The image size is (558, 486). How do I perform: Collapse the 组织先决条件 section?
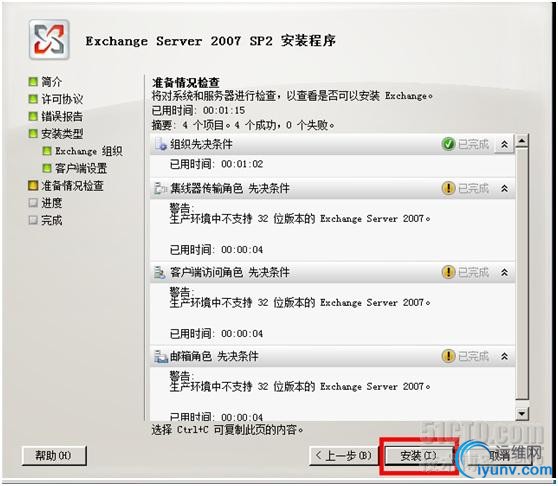click(504, 144)
